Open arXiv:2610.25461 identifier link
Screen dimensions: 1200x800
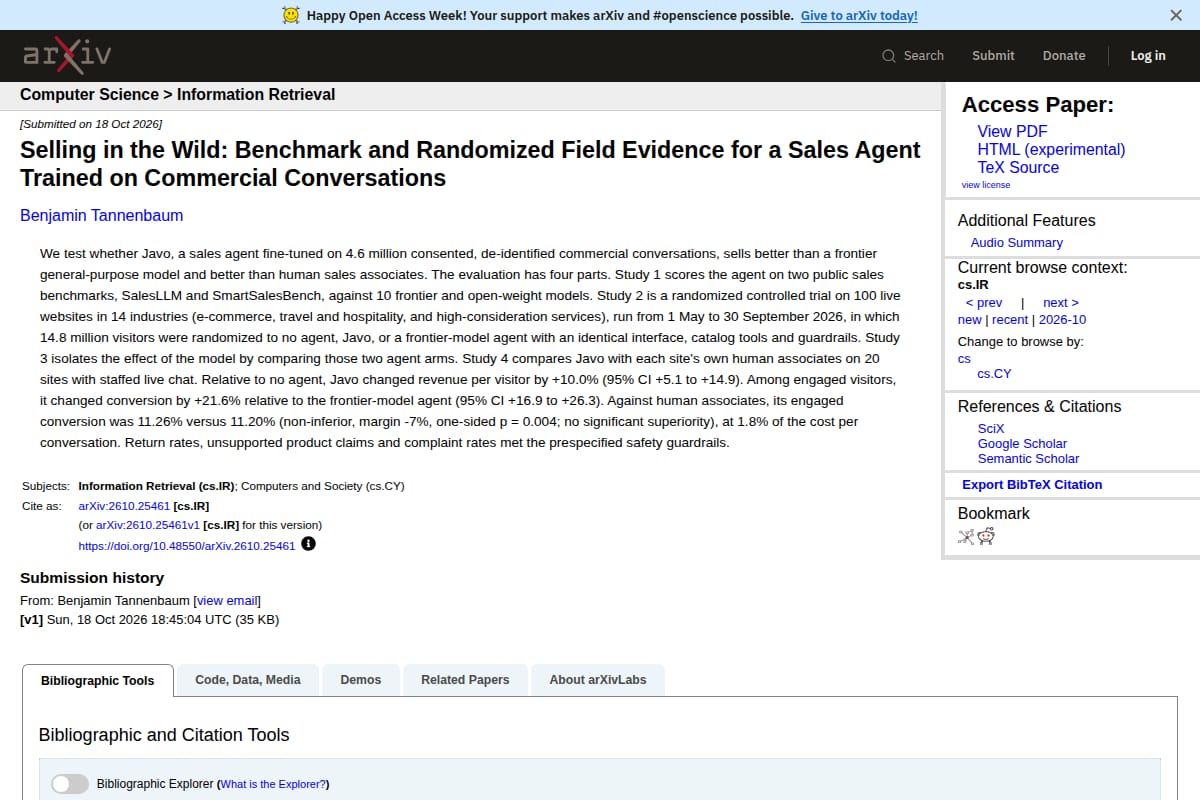tap(124, 506)
